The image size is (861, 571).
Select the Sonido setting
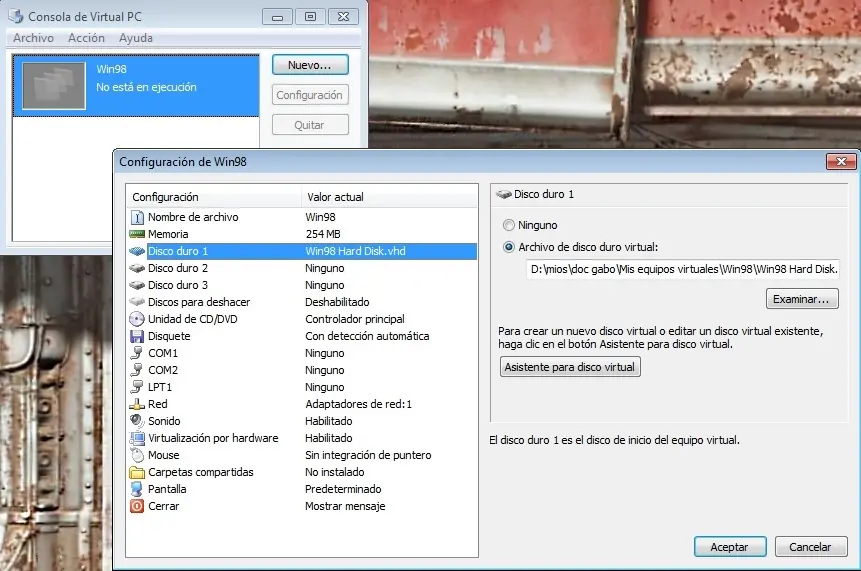pos(302,421)
